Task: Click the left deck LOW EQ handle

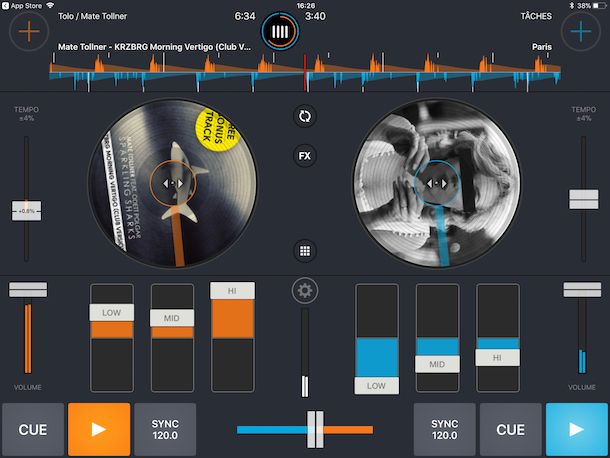Action: (112, 312)
